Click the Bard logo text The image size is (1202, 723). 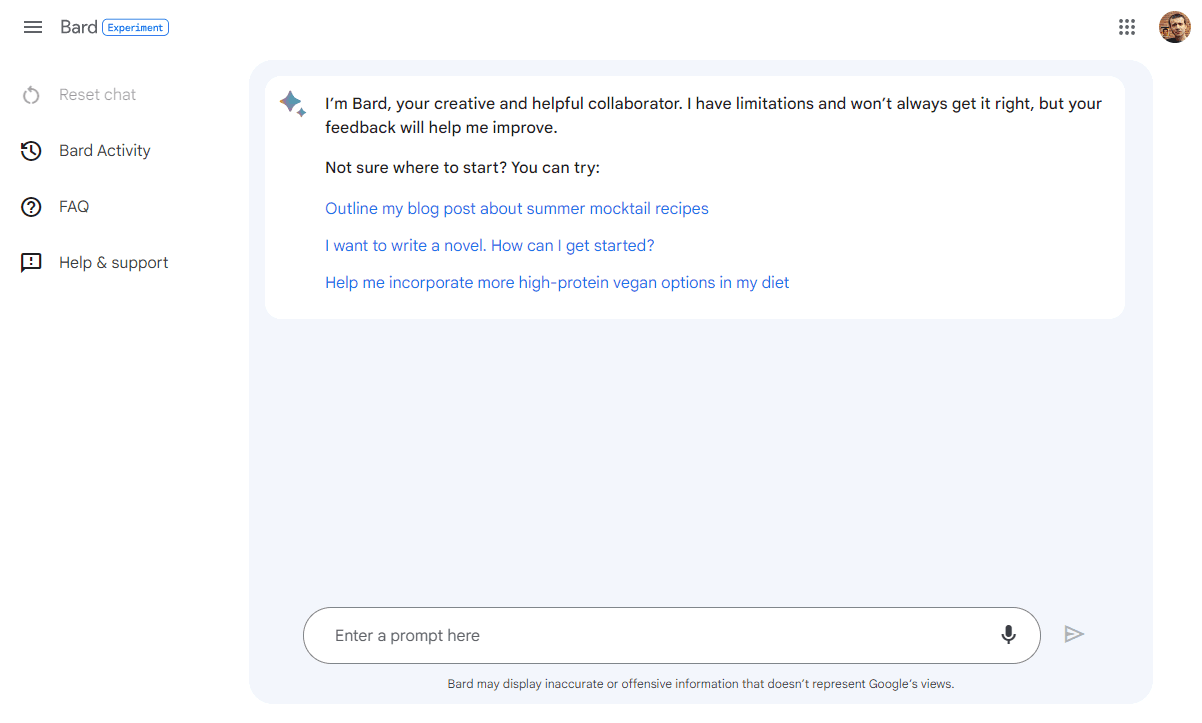78,27
